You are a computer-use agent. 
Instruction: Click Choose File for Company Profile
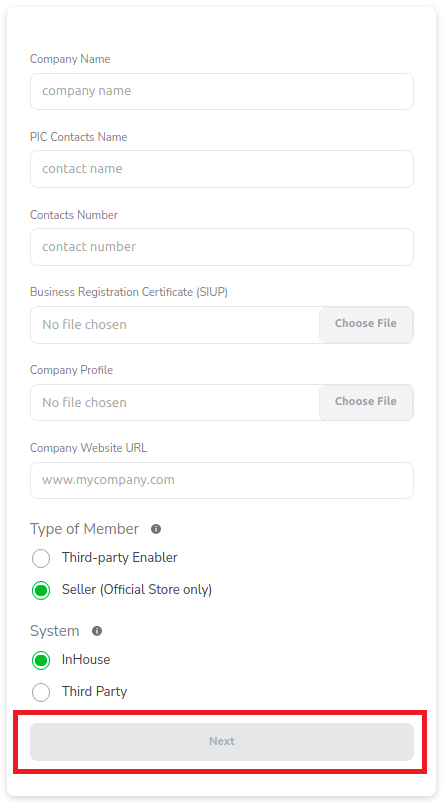(366, 402)
